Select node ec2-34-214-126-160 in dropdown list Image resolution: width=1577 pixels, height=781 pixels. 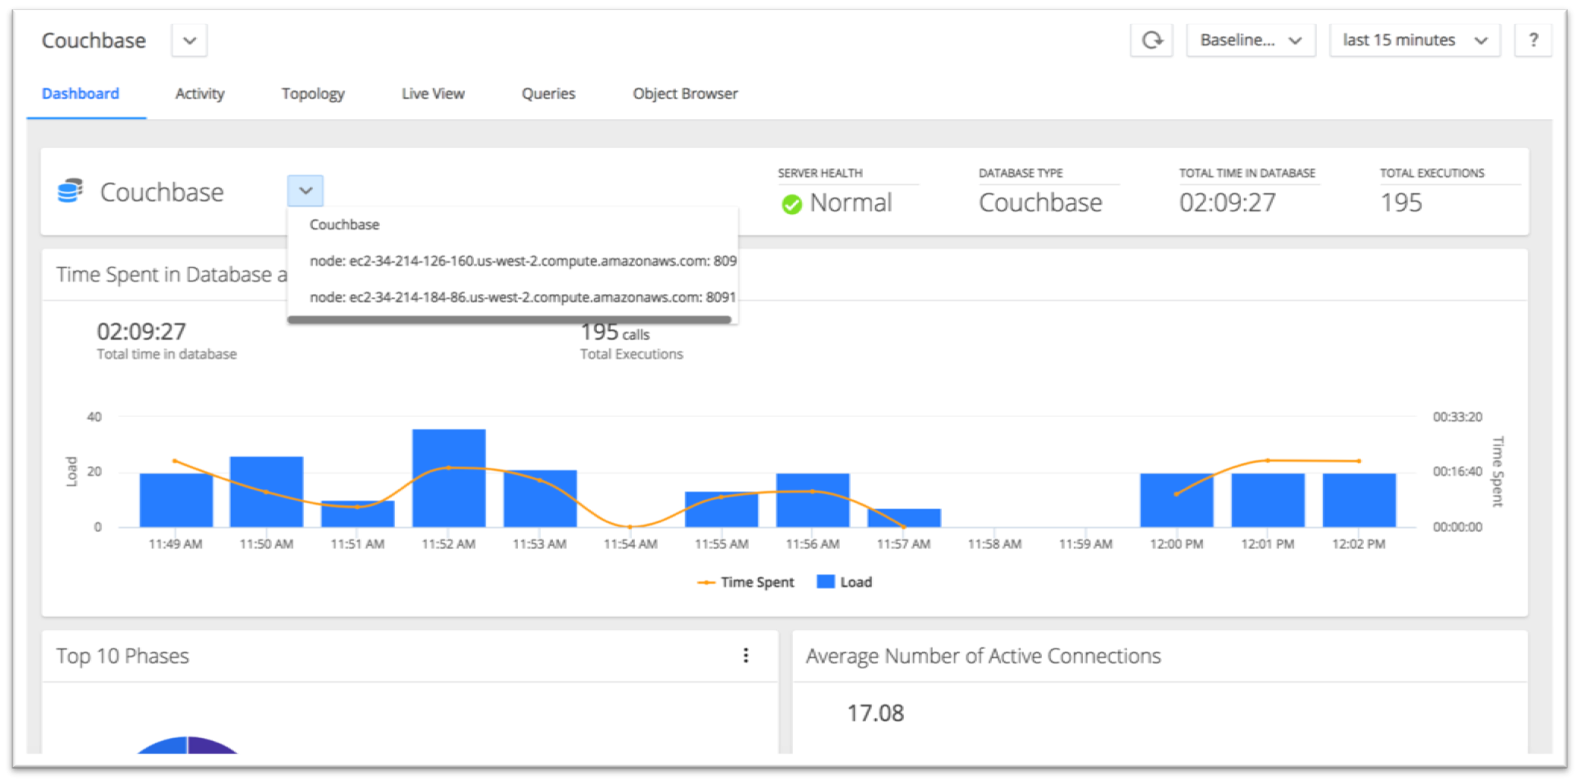512,261
